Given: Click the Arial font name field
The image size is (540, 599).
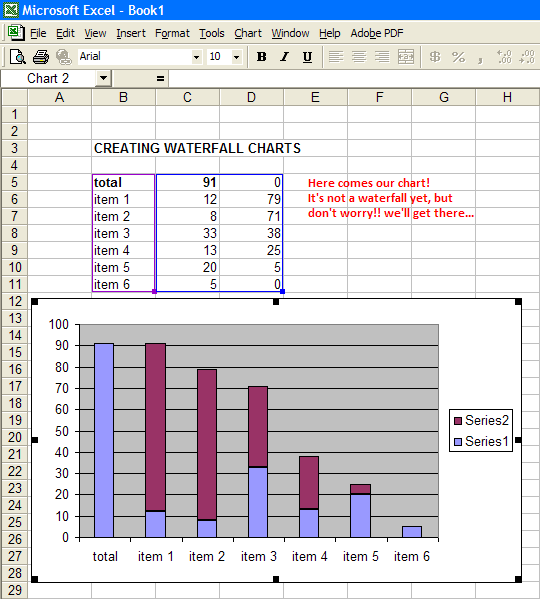Looking at the screenshot, I should pos(134,57).
